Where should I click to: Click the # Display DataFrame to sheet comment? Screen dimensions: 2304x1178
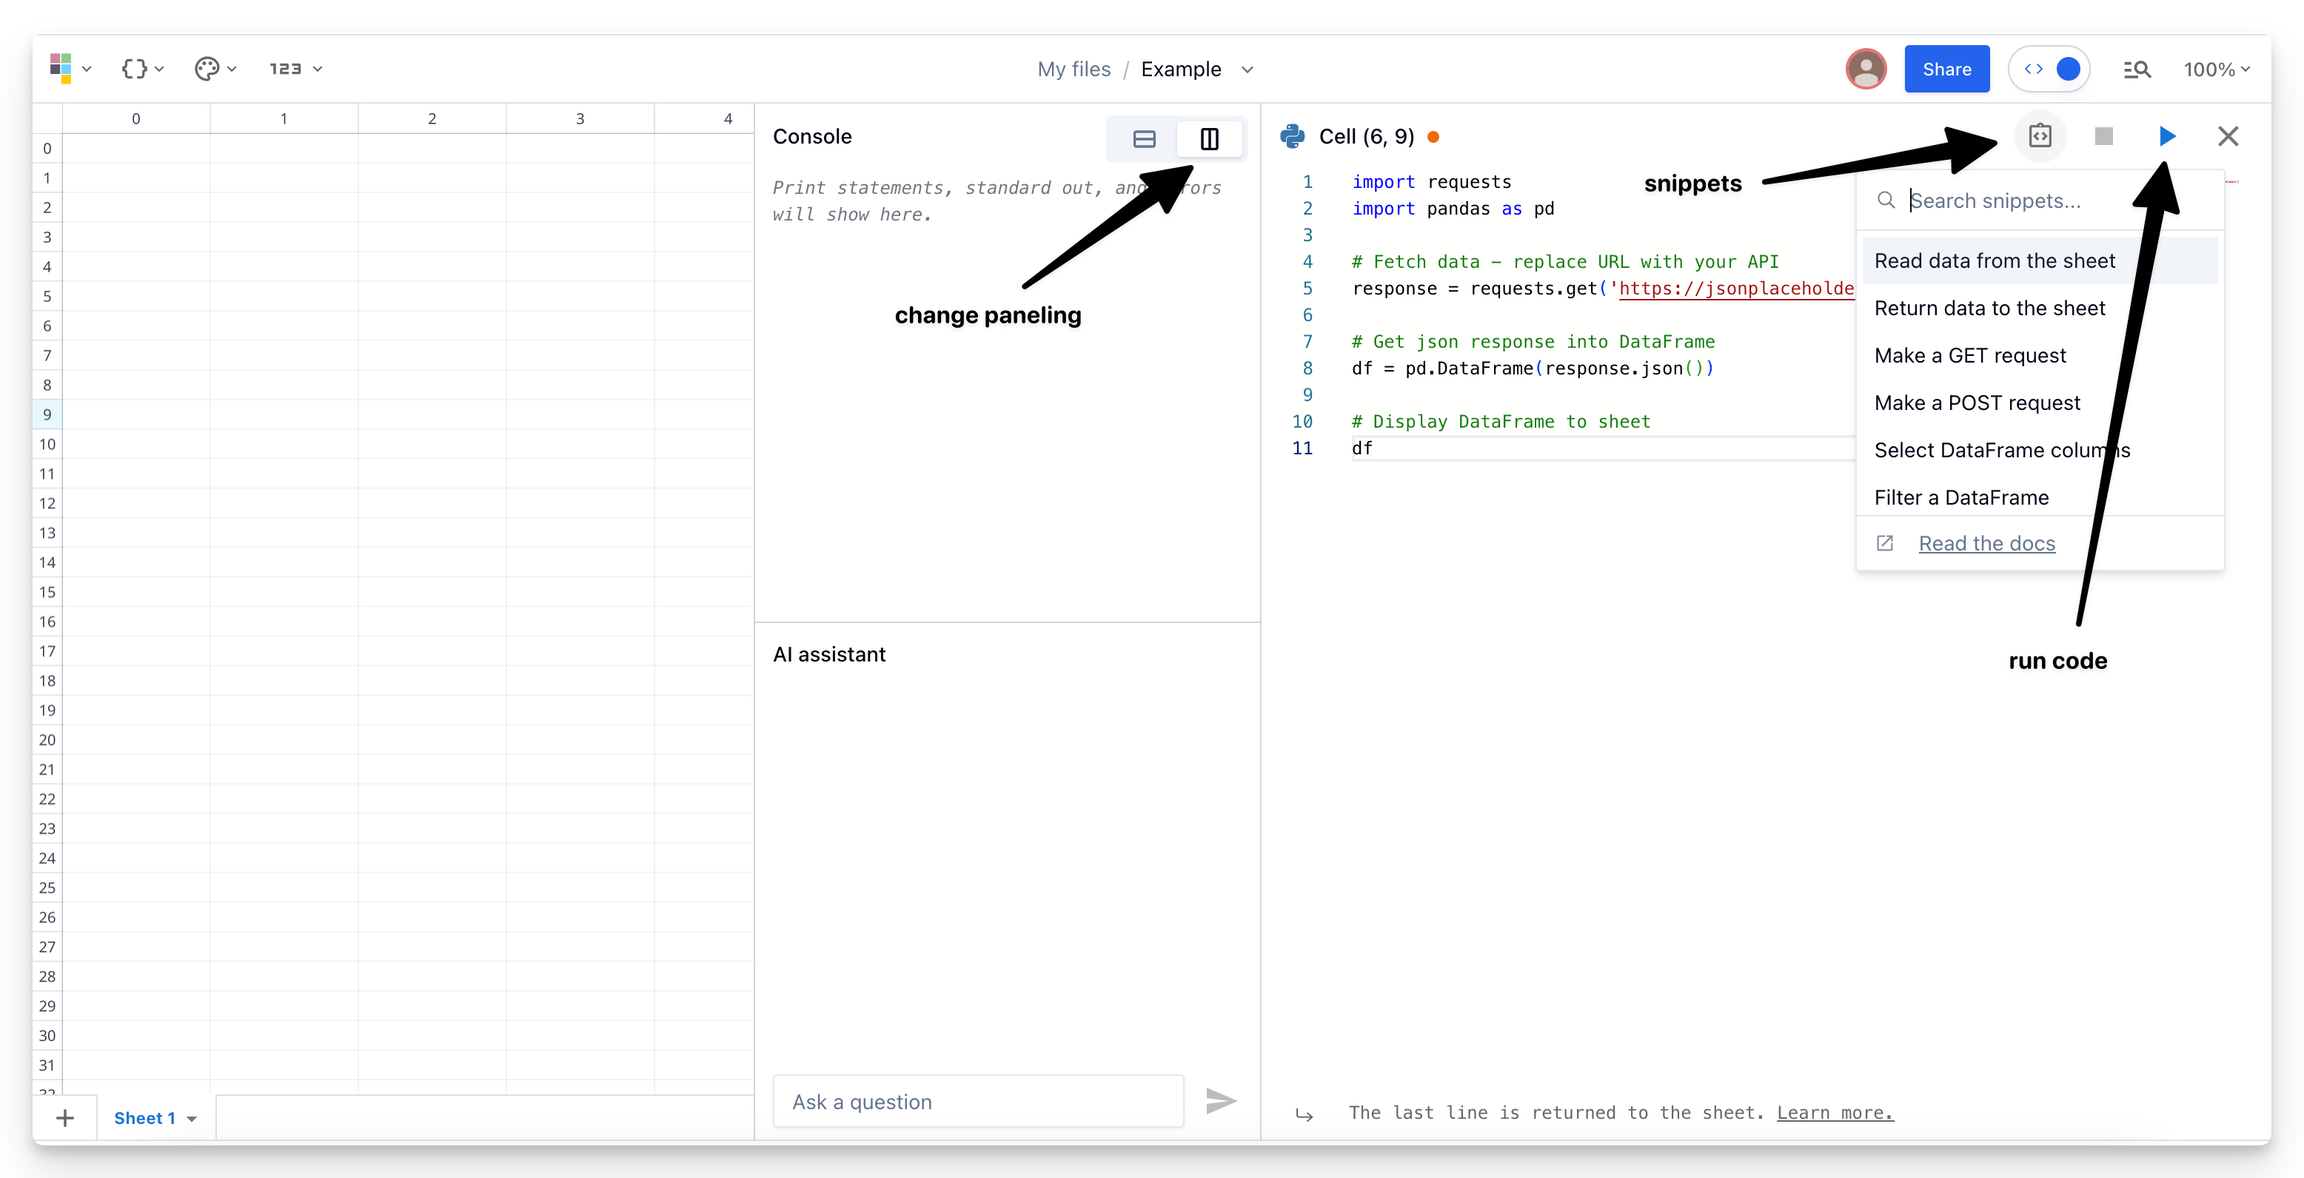coord(1501,421)
